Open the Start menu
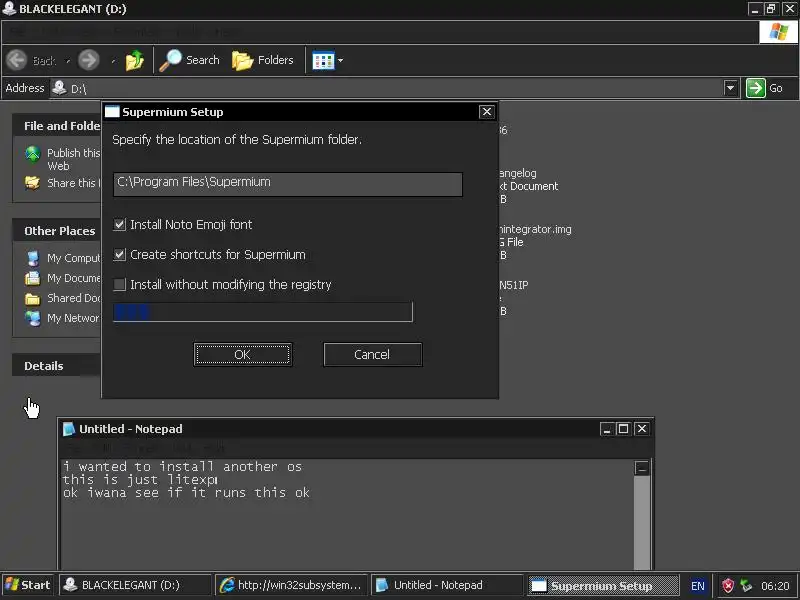The height and width of the screenshot is (600, 800). coord(28,585)
